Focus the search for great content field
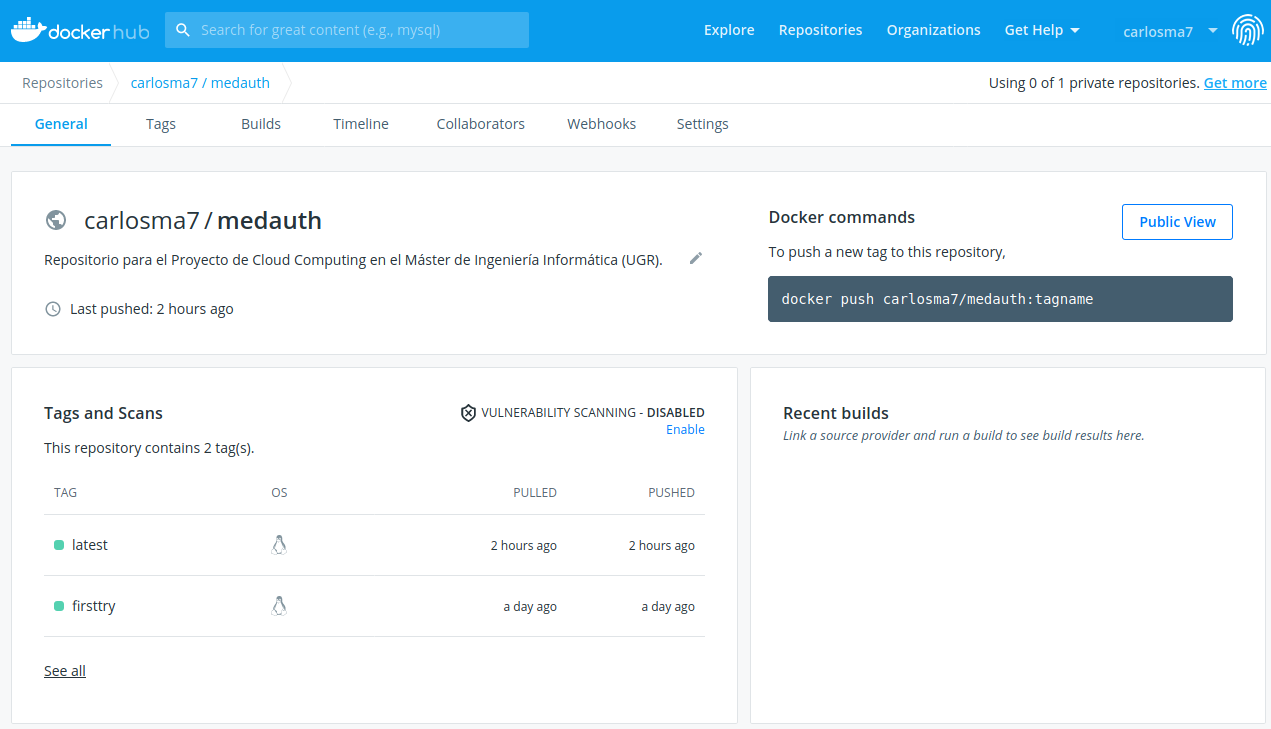This screenshot has height=729, width=1271. (x=347, y=30)
